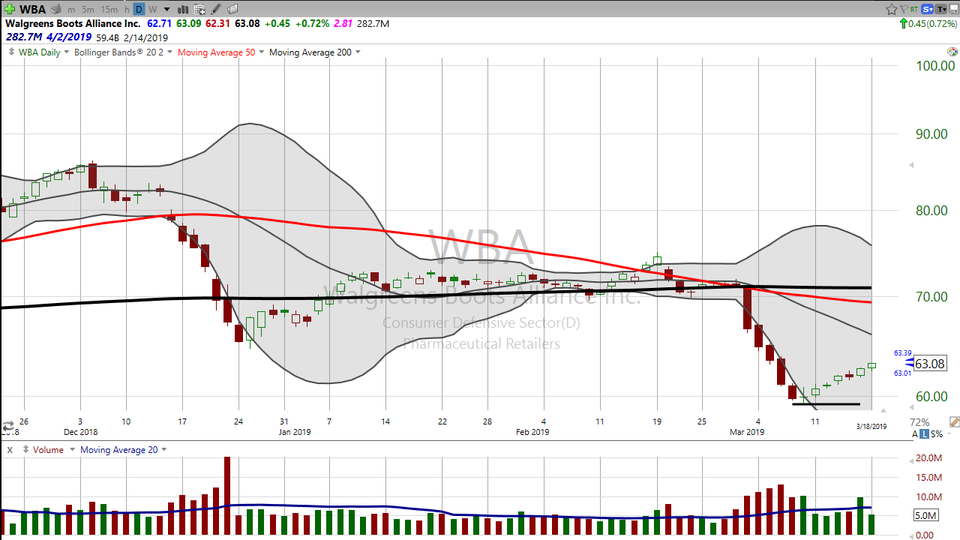Image resolution: width=960 pixels, height=540 pixels.
Task: Open the blue S dropdown button
Action: [928, 9]
